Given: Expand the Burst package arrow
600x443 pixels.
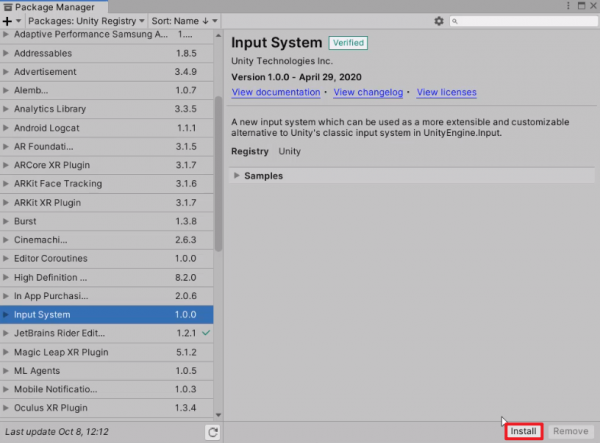Looking at the screenshot, I should (5, 221).
